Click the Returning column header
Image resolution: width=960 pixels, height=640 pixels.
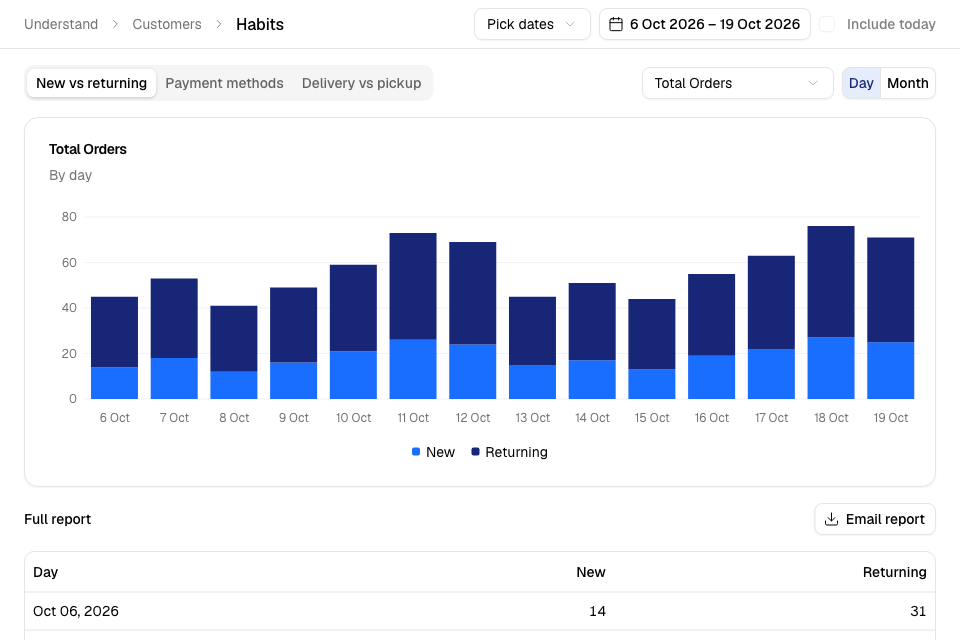(894, 572)
